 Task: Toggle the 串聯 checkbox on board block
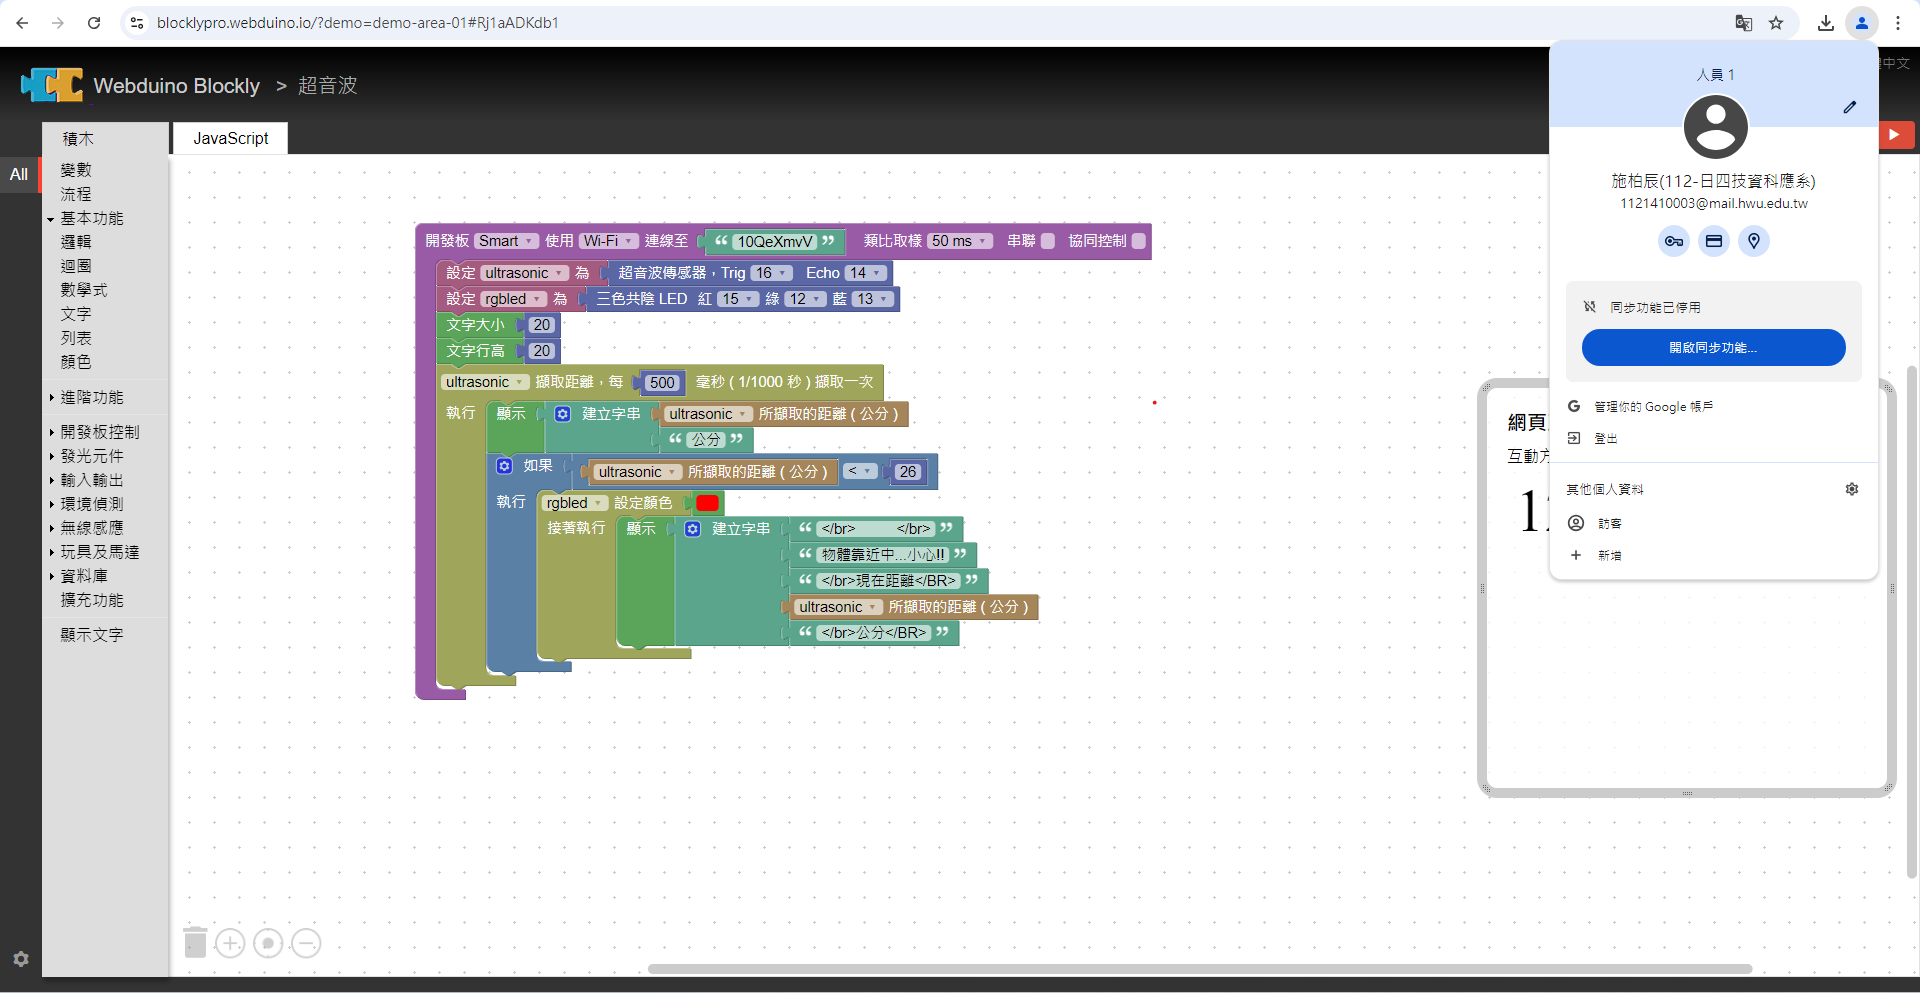tap(1048, 241)
